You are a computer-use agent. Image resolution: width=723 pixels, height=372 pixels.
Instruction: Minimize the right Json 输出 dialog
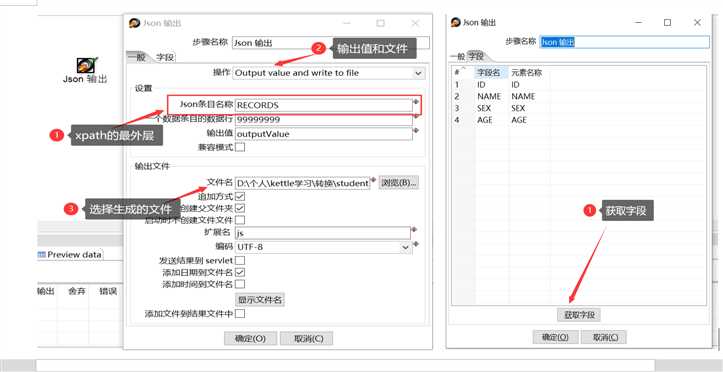pyautogui.click(x=638, y=22)
